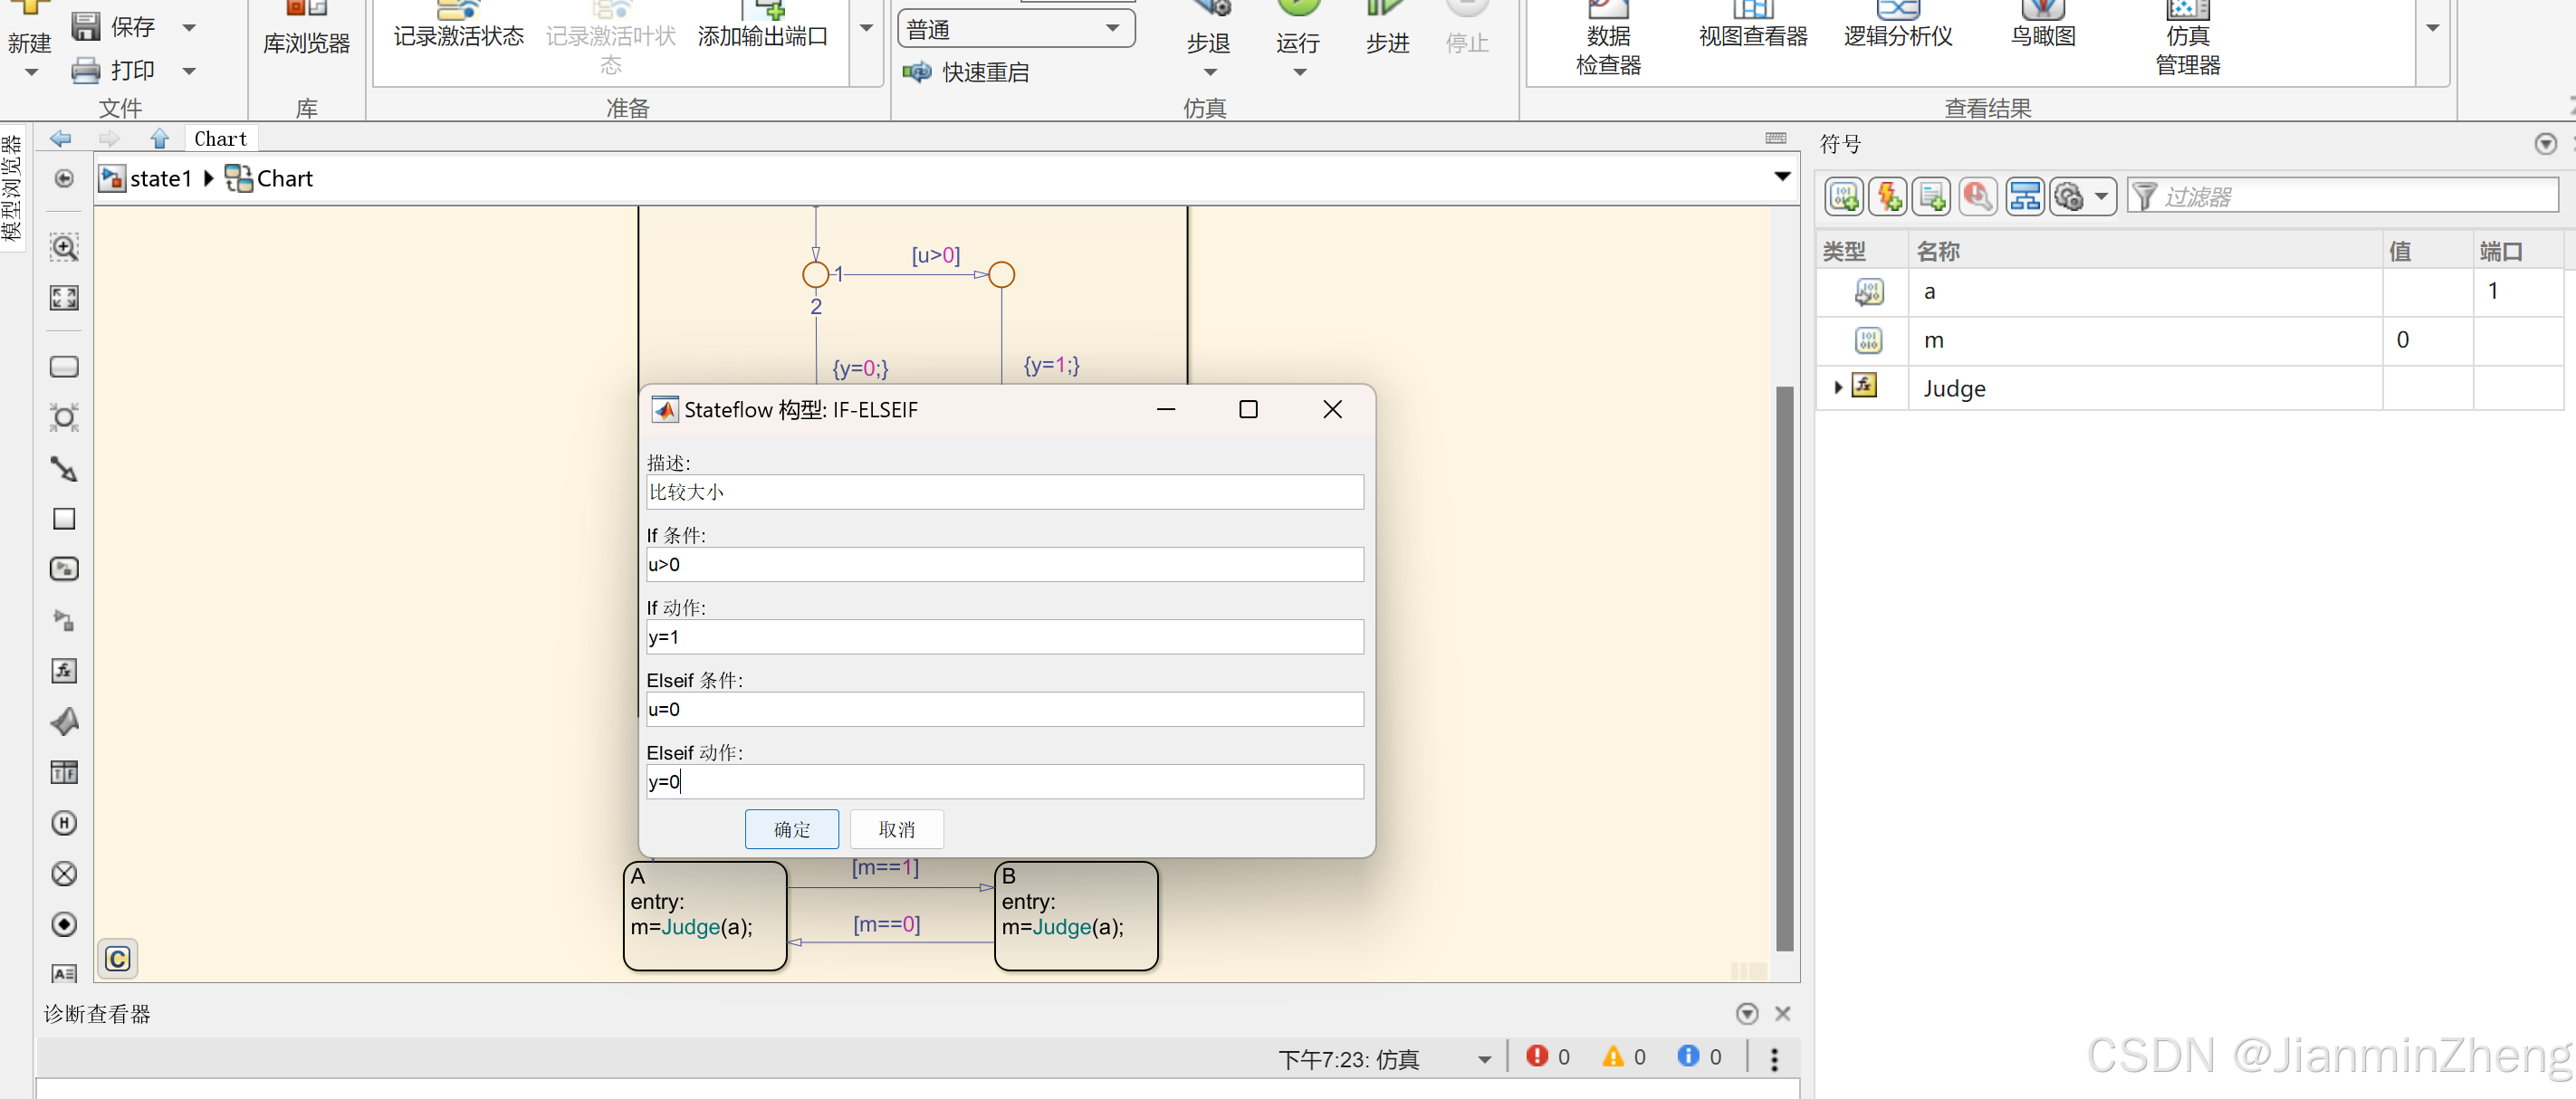Click the 快速重启 toolbar button
The width and height of the screenshot is (2576, 1099).
pos(966,72)
